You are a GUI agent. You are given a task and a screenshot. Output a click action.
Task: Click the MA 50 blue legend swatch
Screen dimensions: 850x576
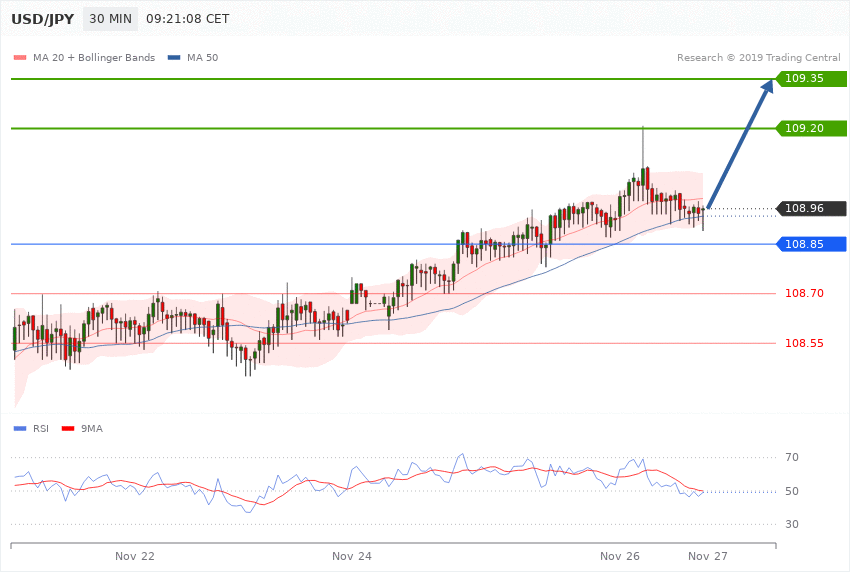174,57
